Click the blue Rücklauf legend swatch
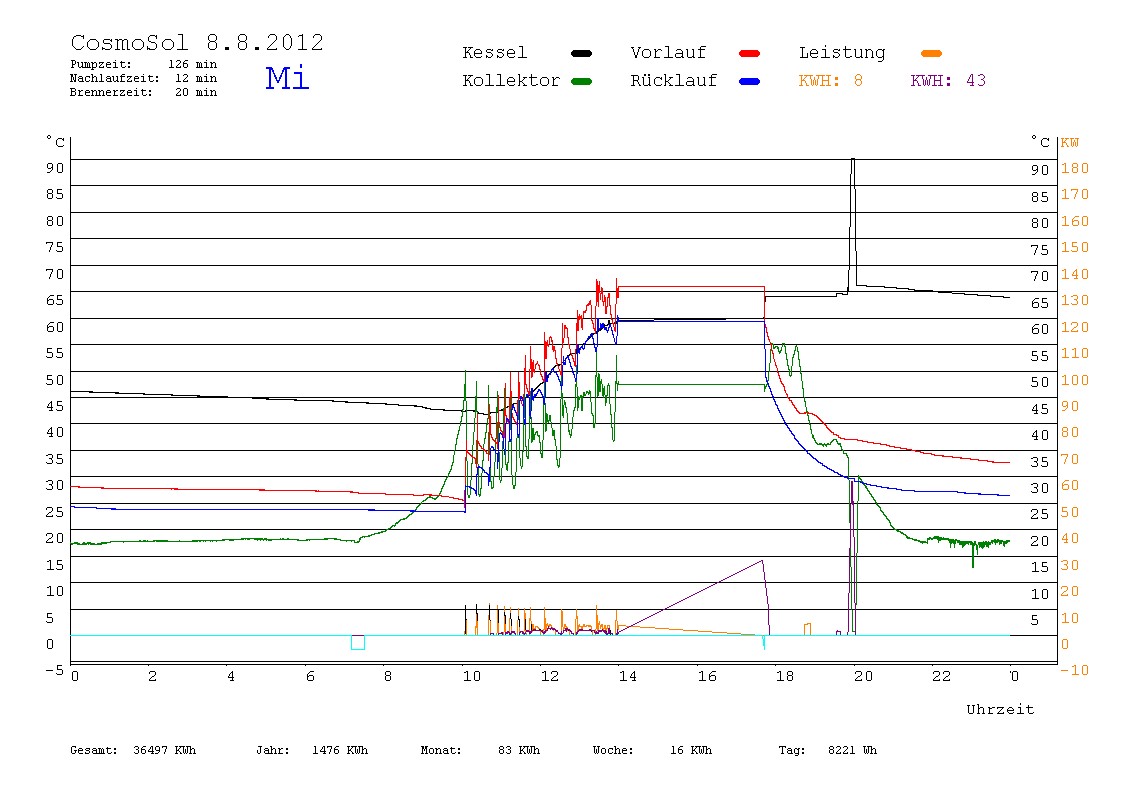 pyautogui.click(x=750, y=81)
